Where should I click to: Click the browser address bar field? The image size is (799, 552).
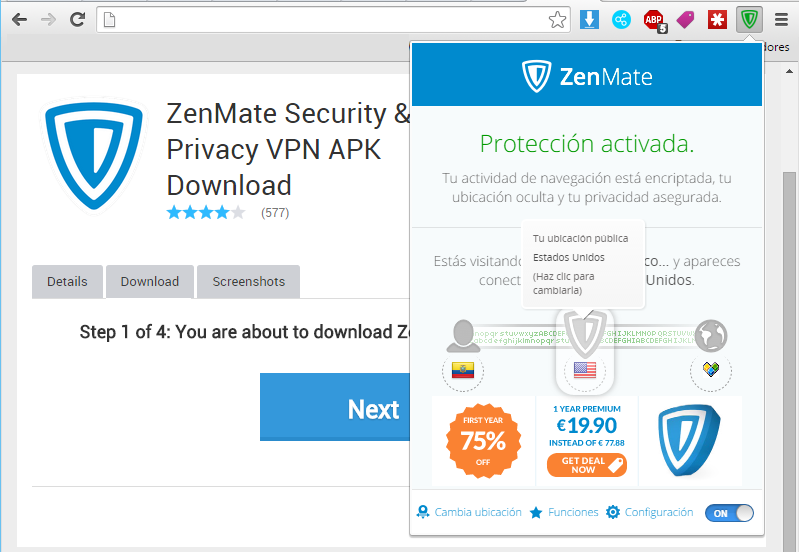click(324, 20)
